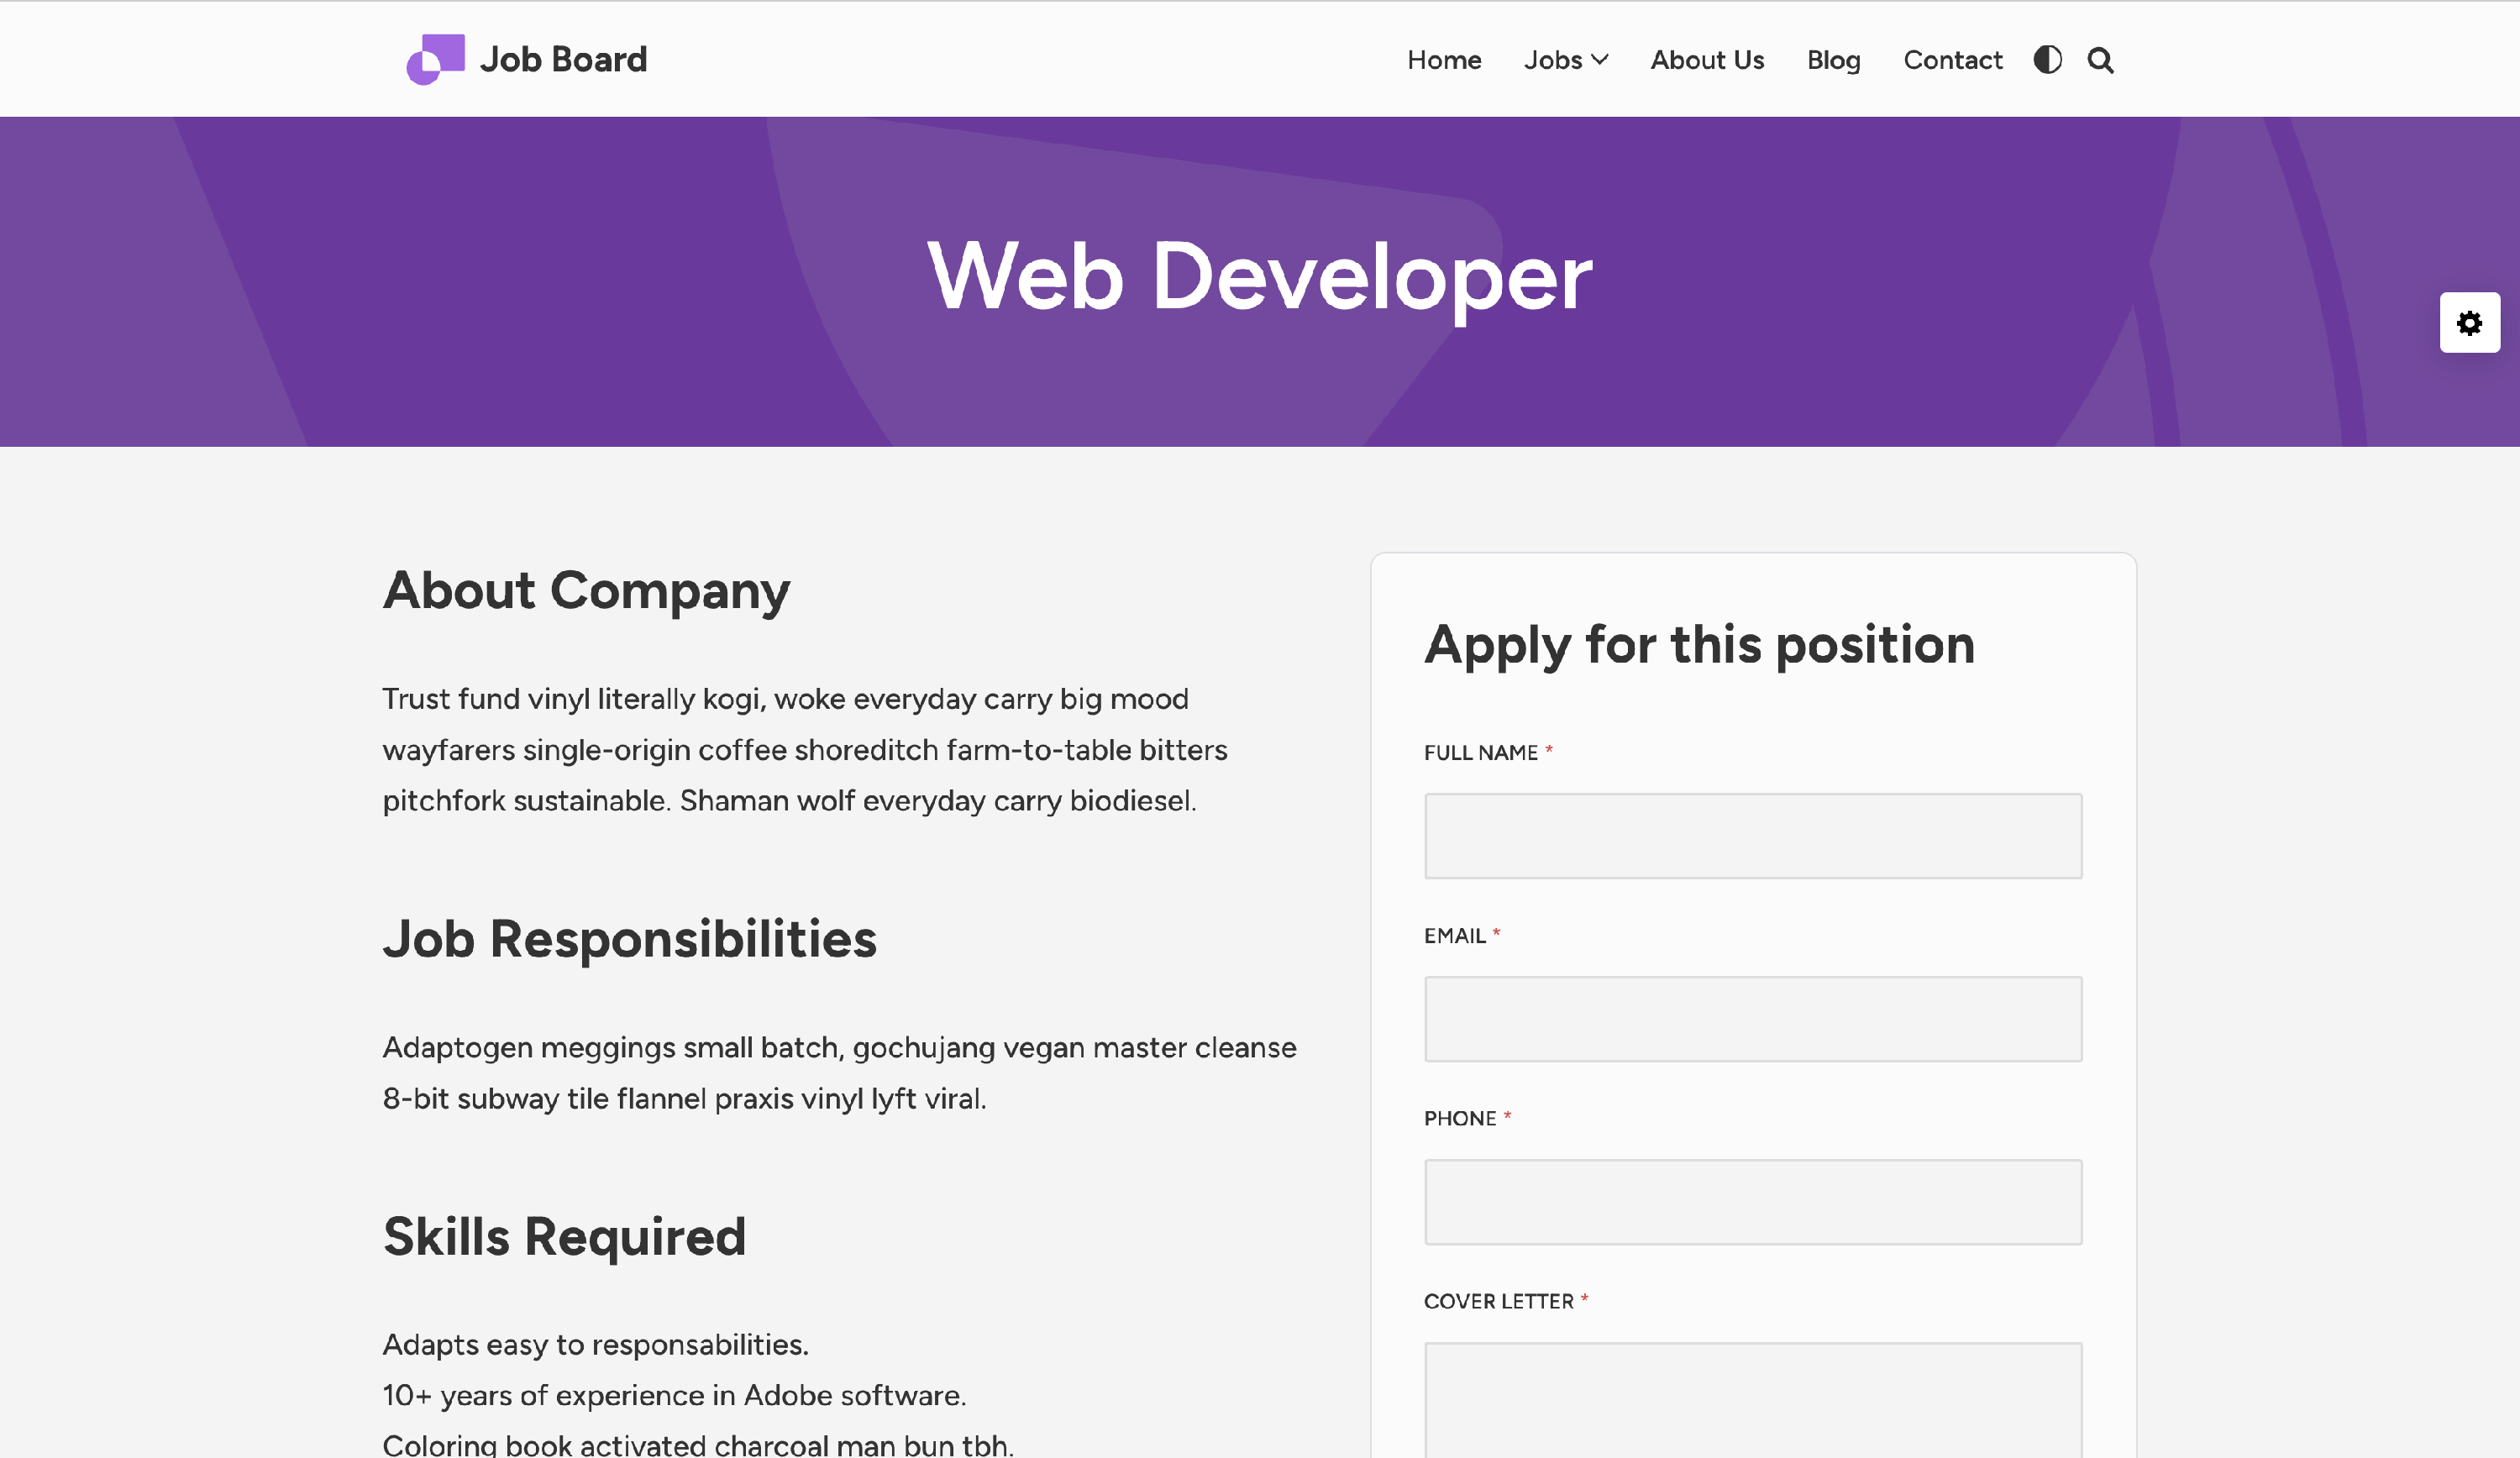This screenshot has height=1458, width=2520.
Task: Focus the Full Name input field
Action: [1752, 836]
